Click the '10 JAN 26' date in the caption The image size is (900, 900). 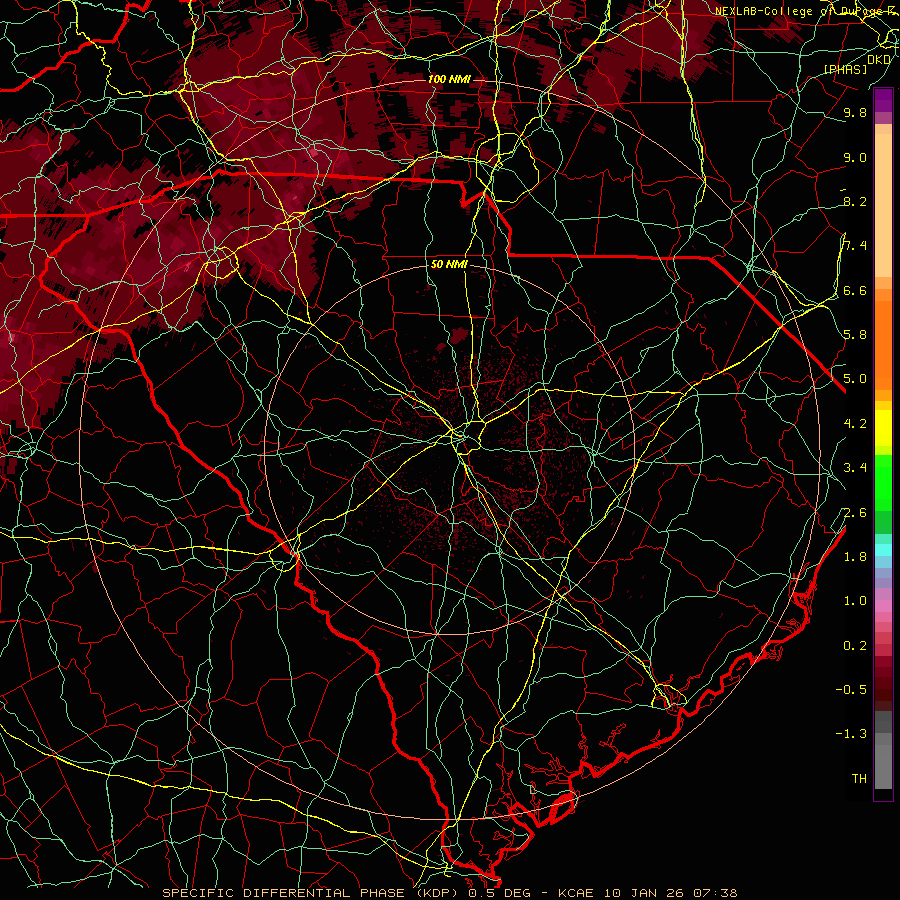coord(643,893)
